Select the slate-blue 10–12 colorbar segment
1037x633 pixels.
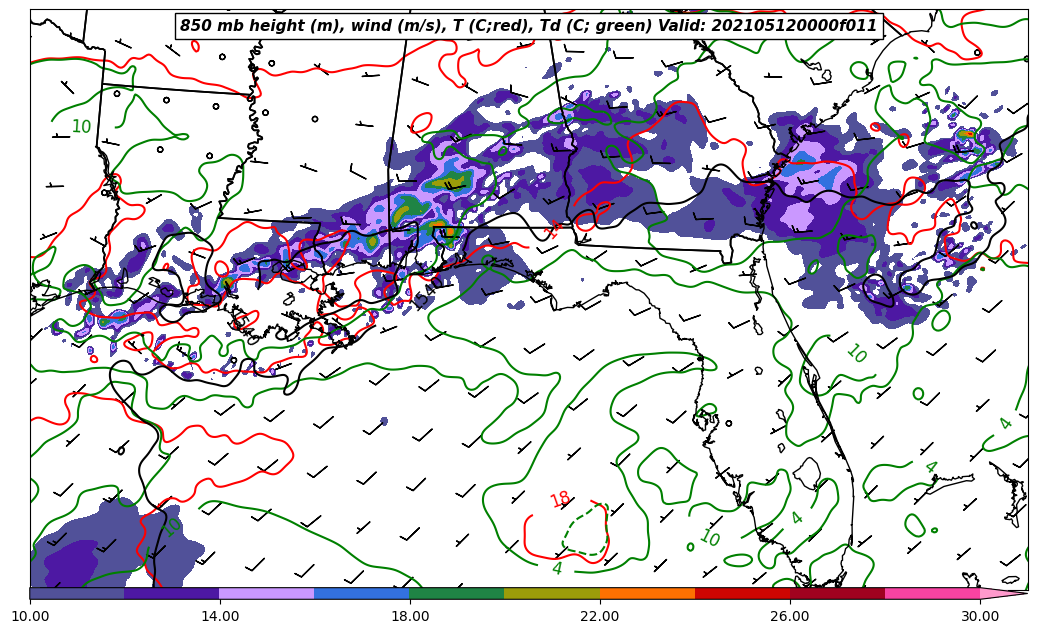pos(77,593)
